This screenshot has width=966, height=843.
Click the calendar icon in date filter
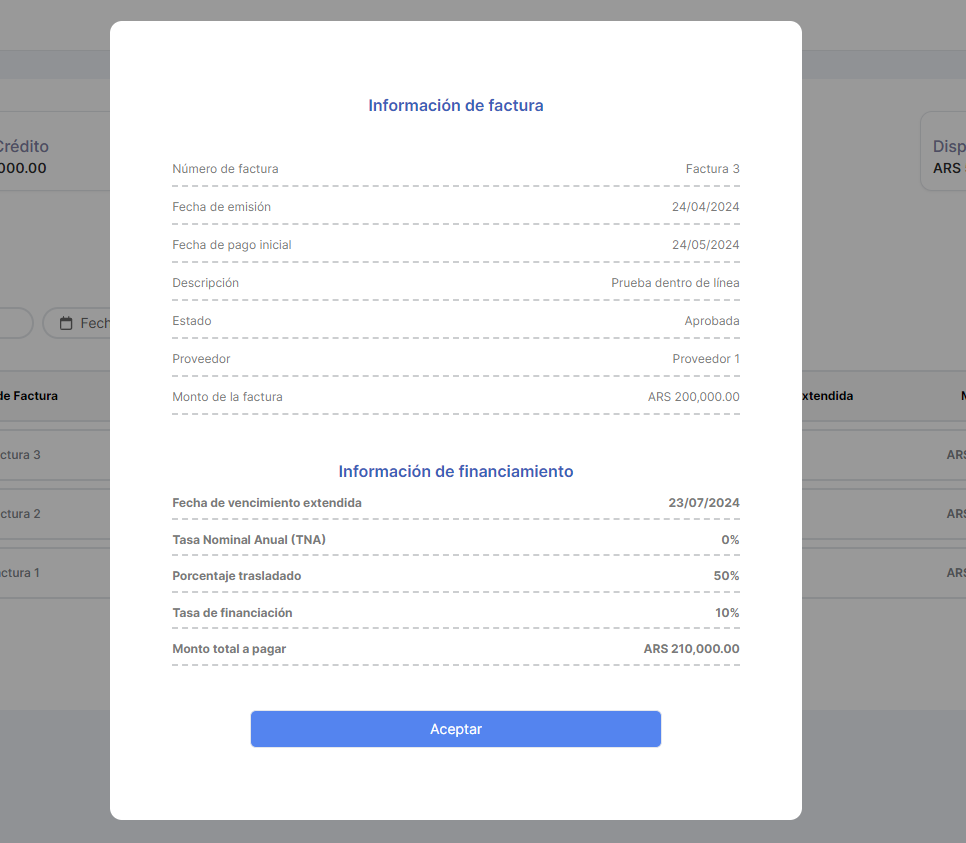click(67, 323)
